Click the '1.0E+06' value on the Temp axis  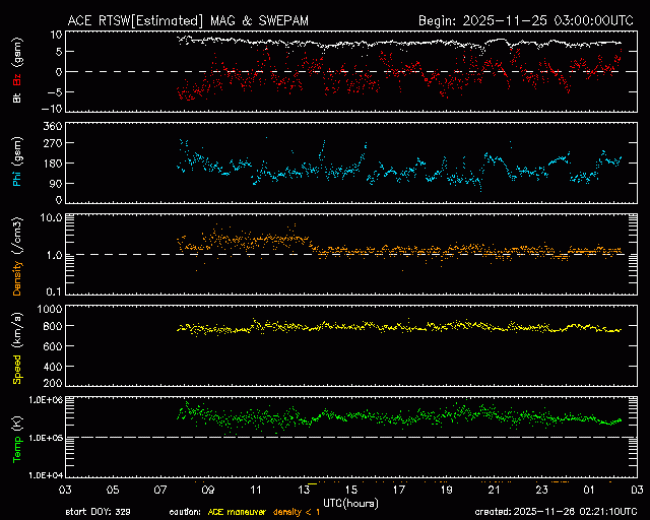[45, 400]
